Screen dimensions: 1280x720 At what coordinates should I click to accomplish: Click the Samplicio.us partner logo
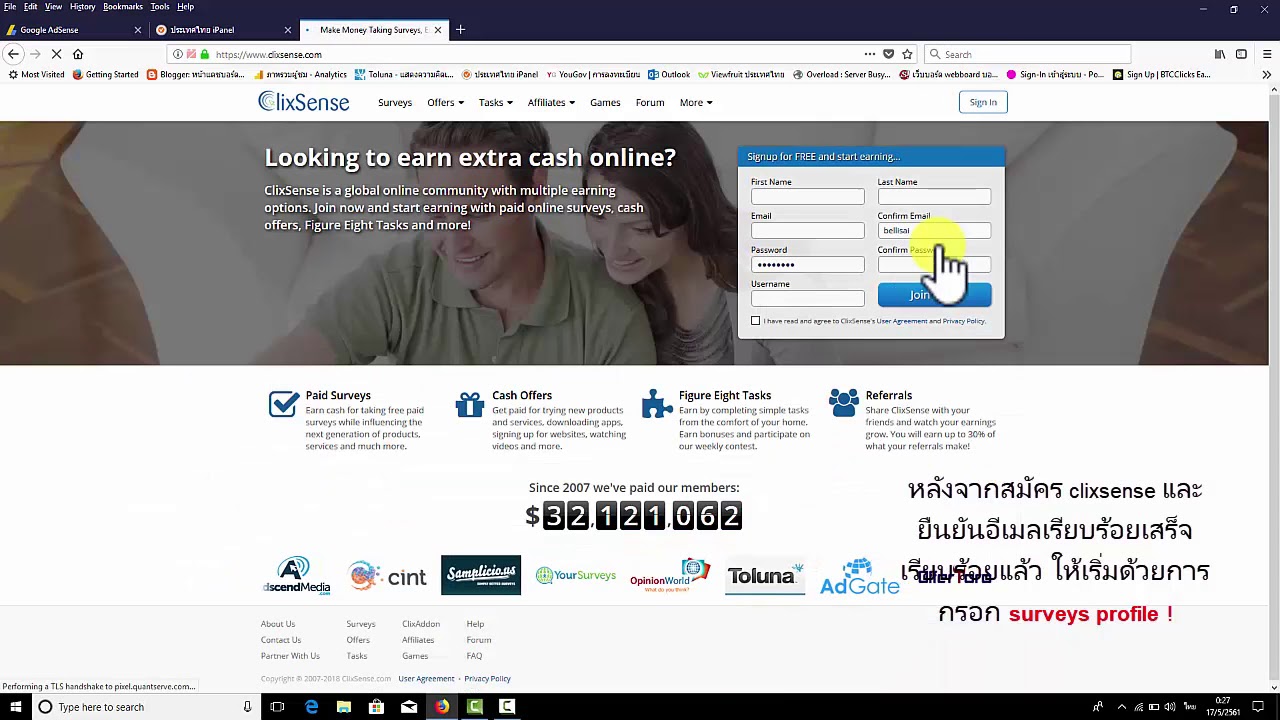click(481, 575)
